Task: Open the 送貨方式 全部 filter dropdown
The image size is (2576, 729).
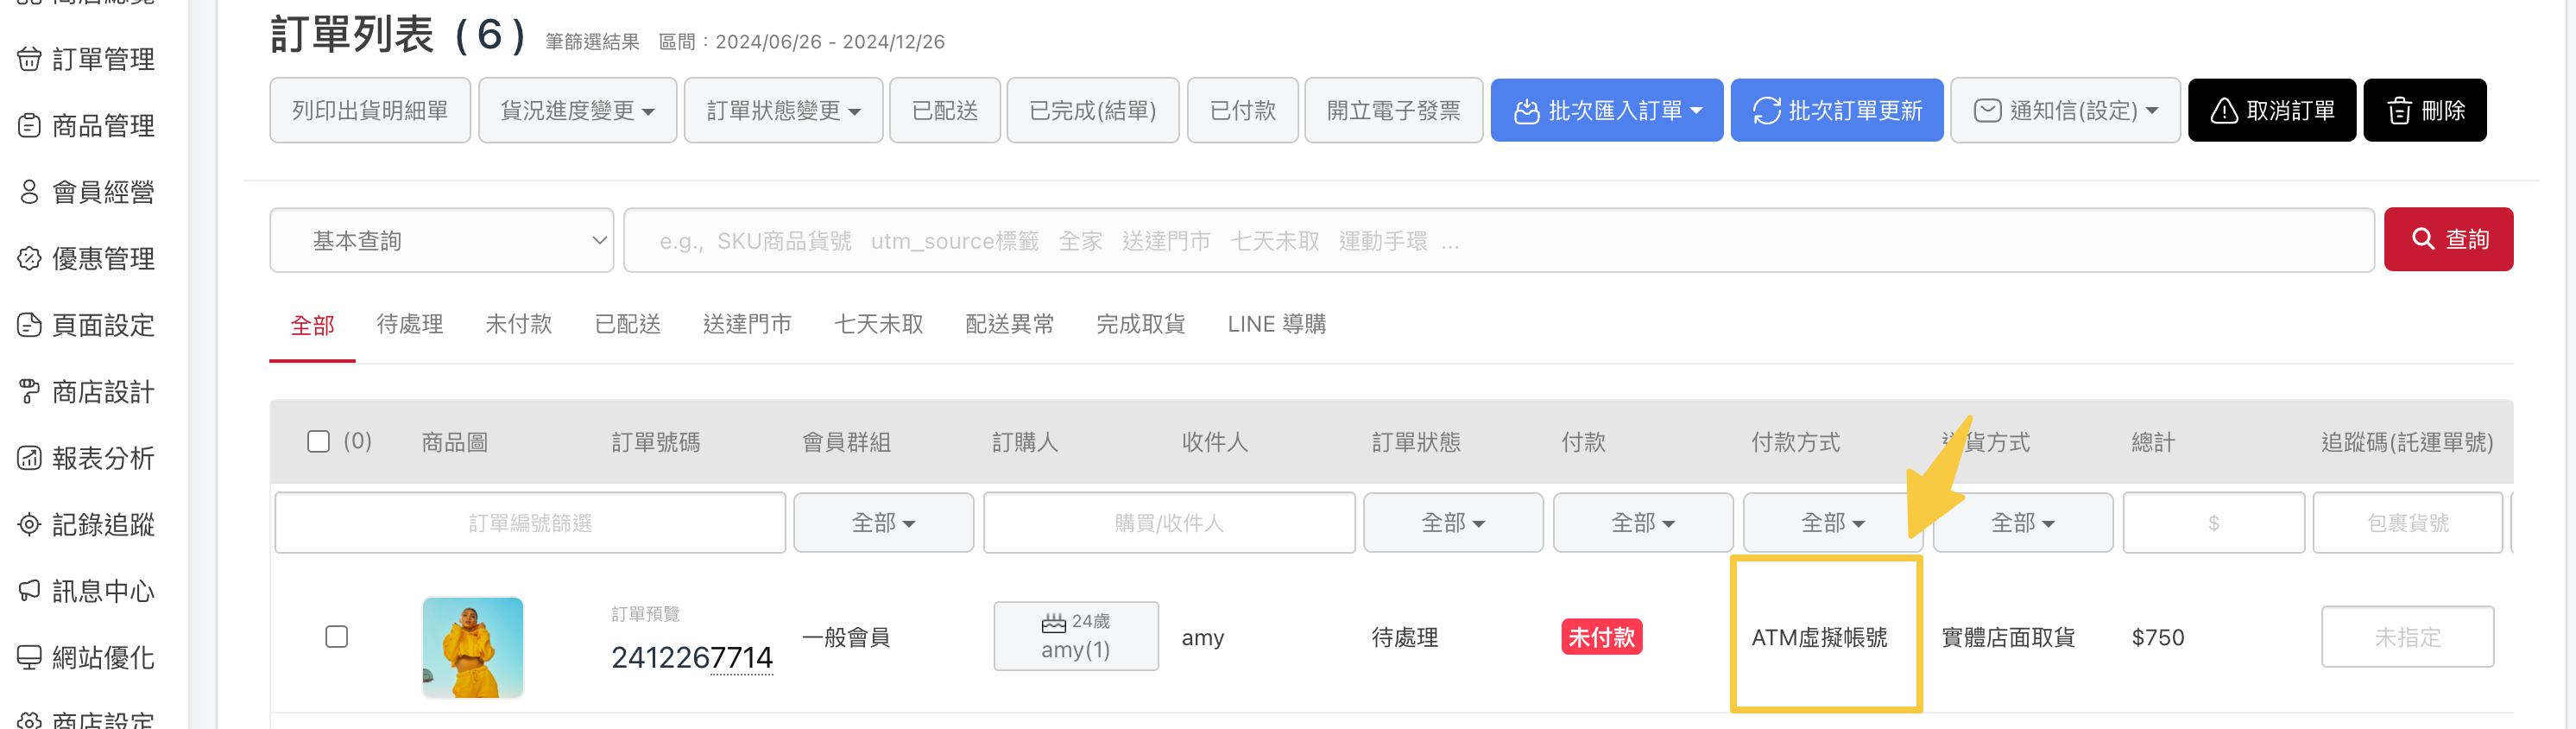Action: 2023,522
